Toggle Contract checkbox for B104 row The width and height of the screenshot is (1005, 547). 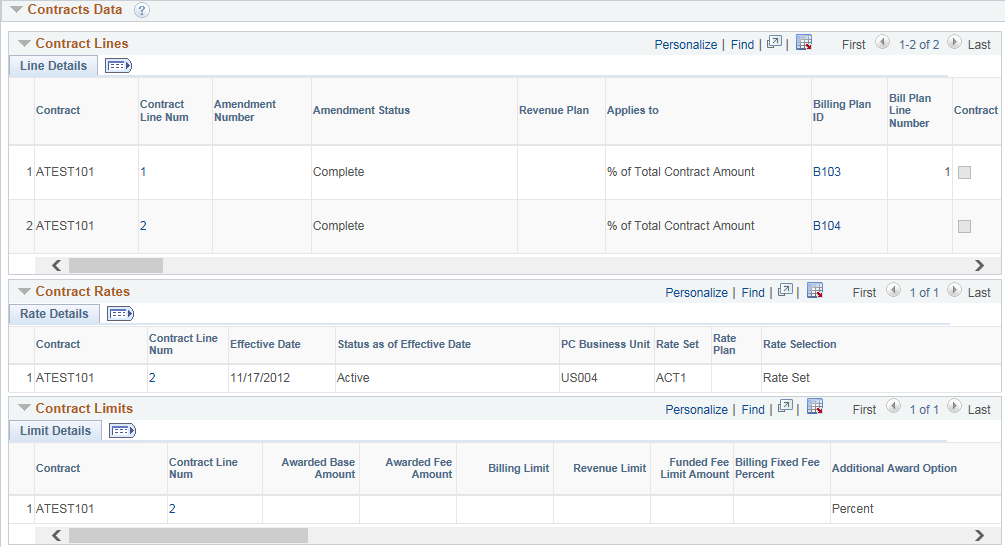965,226
